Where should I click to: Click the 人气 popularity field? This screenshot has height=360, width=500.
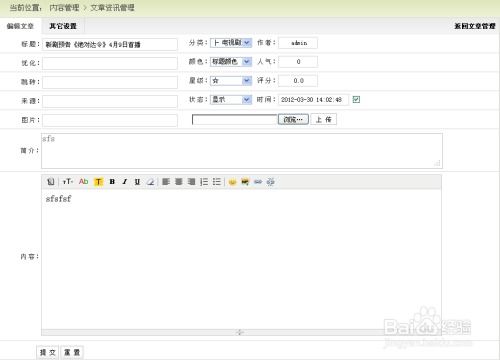298,62
